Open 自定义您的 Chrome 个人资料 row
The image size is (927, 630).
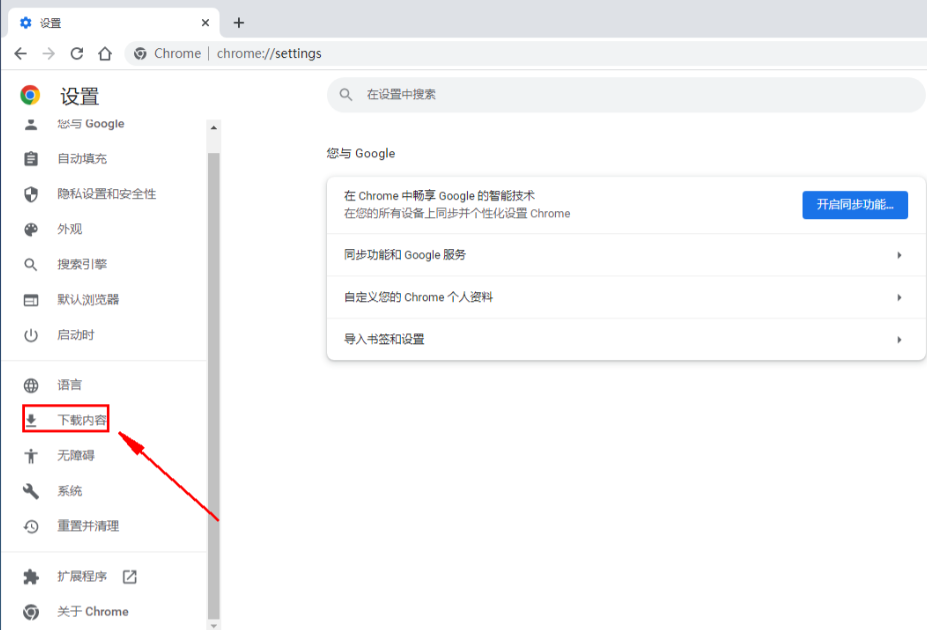click(x=626, y=297)
